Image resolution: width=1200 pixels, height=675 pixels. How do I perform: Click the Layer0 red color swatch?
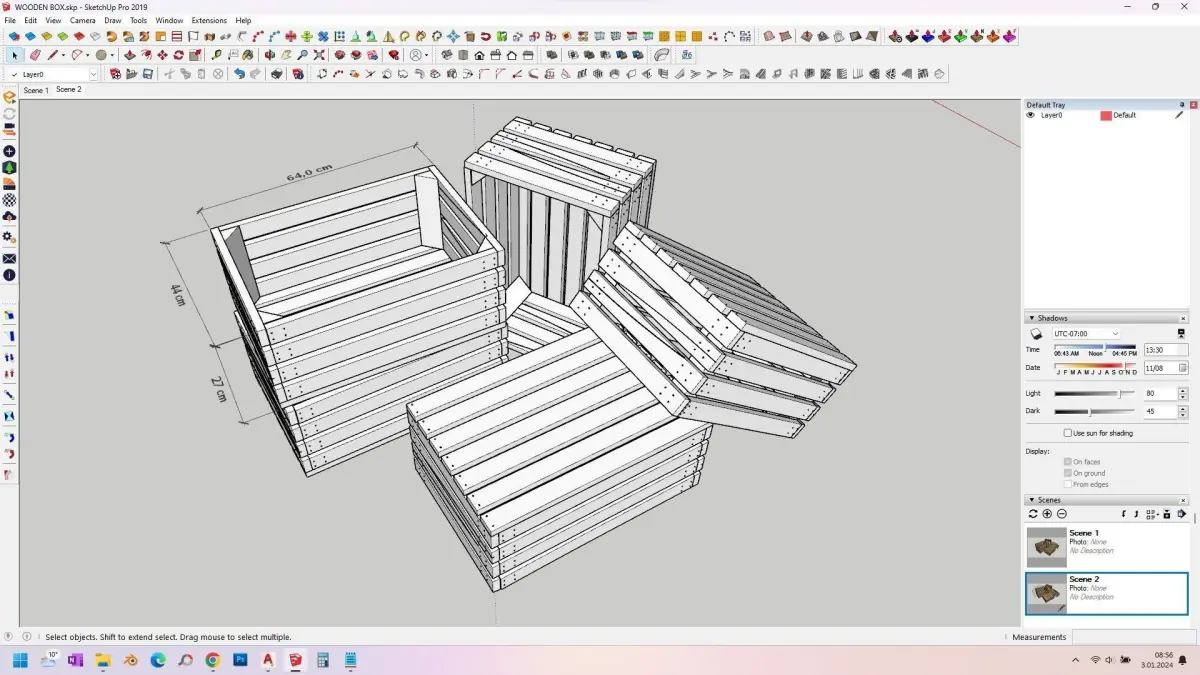point(1106,115)
